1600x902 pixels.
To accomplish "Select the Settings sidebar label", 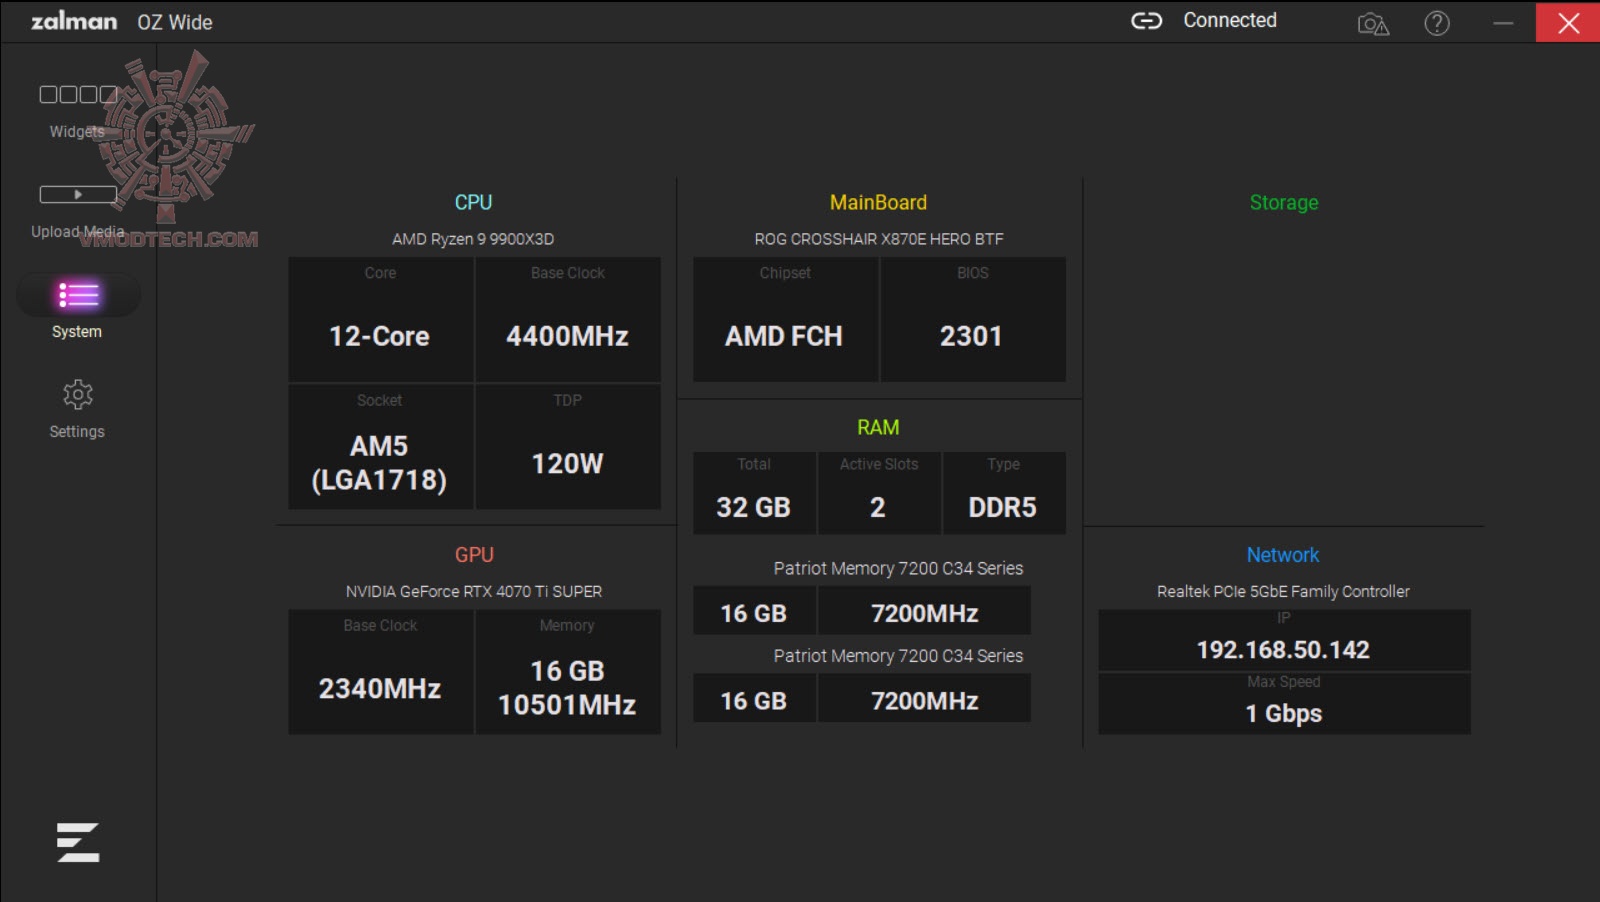I will (77, 431).
